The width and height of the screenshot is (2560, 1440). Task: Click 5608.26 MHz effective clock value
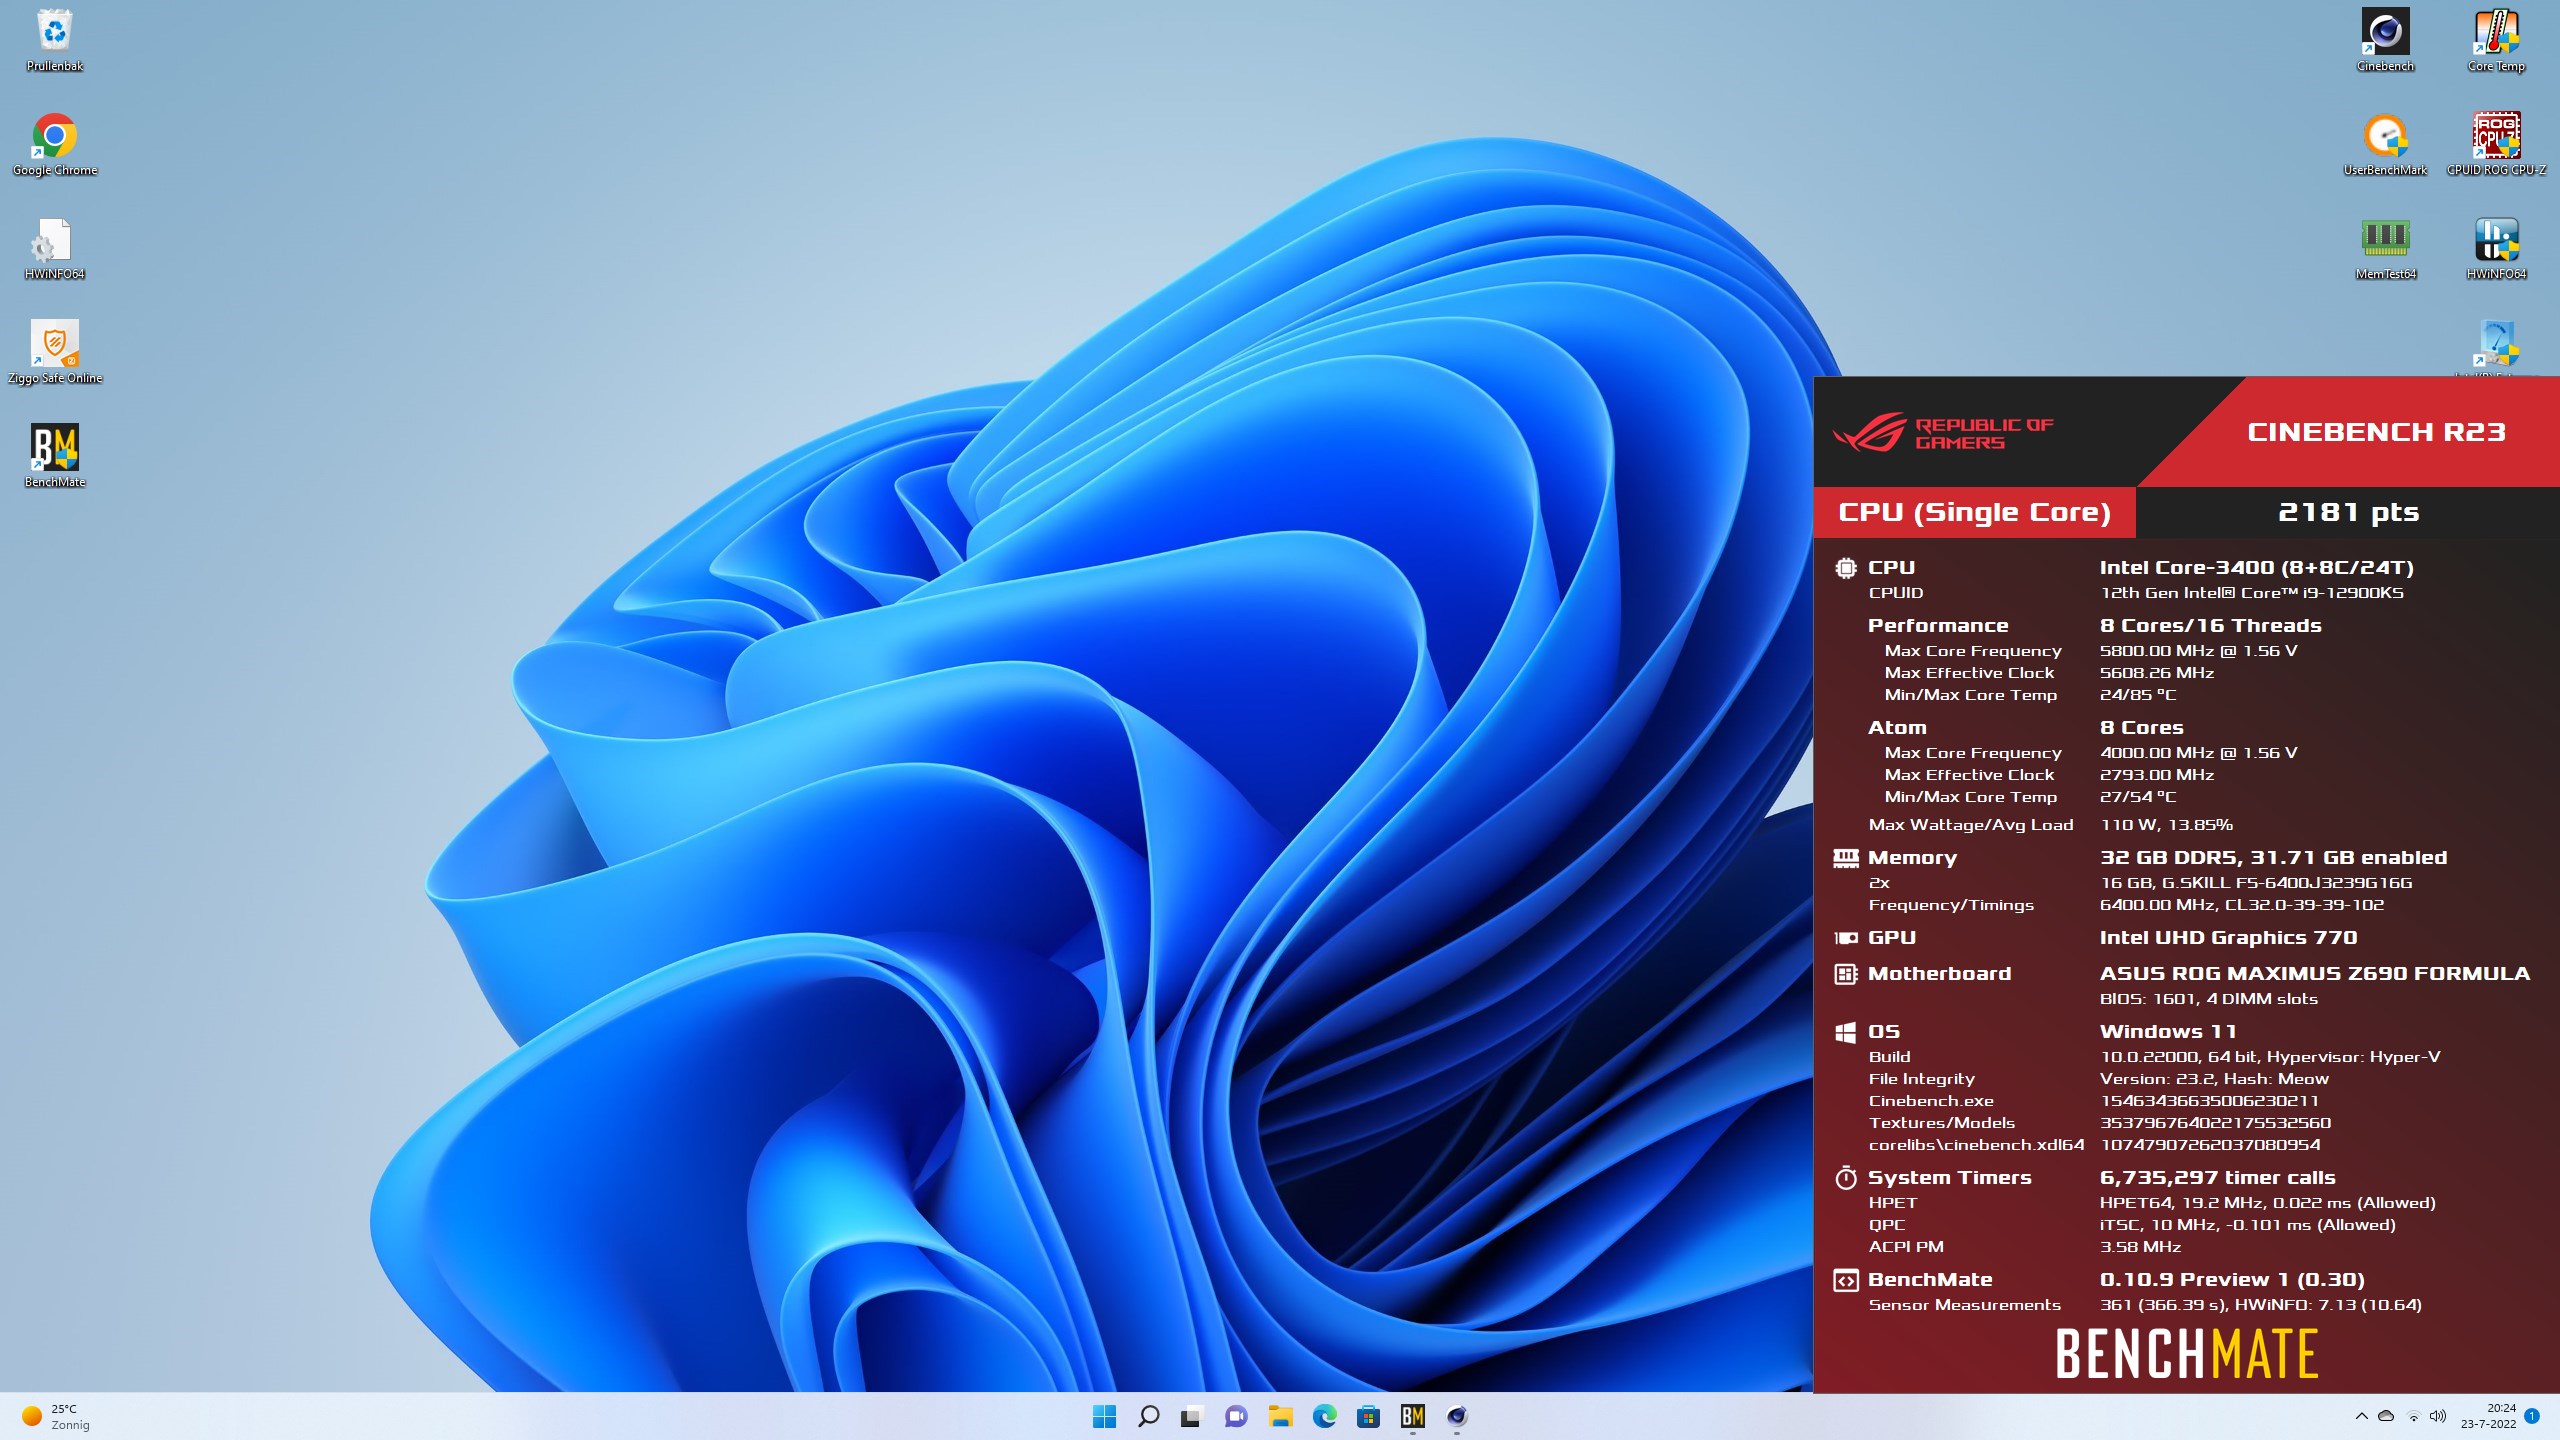click(2157, 673)
